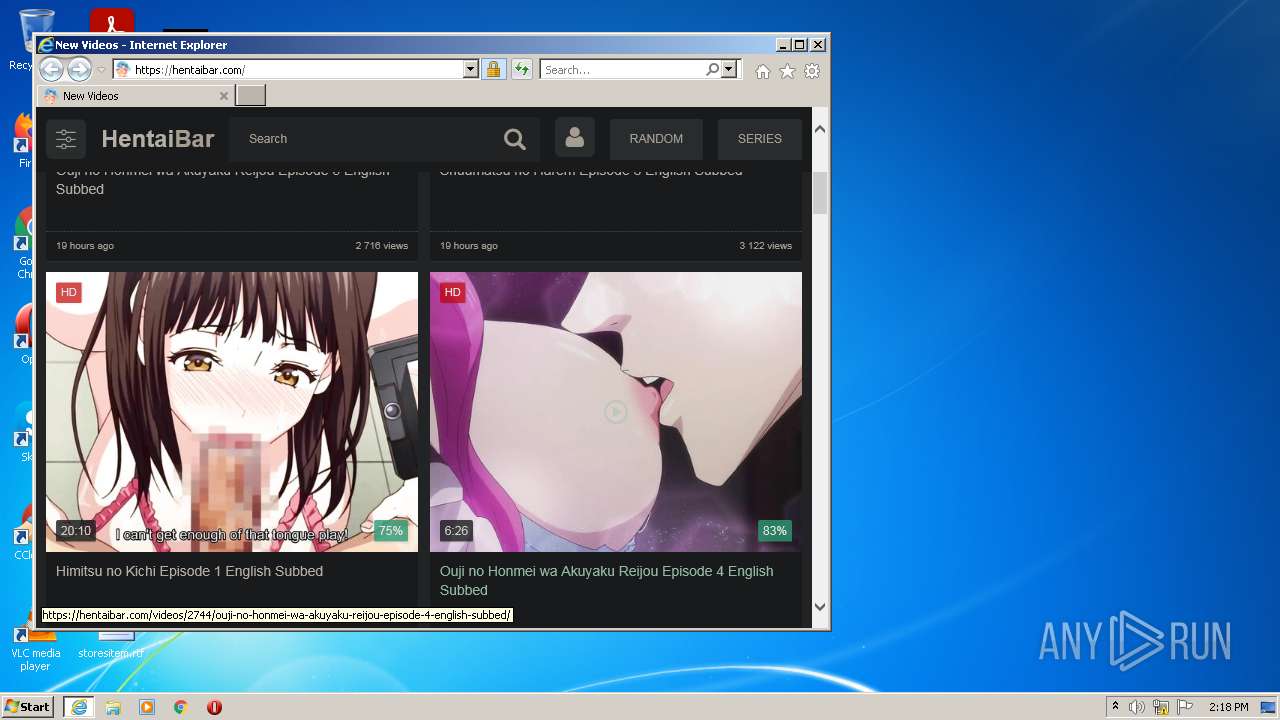This screenshot has width=1280, height=720.
Task: Expand the search provider dropdown arrow
Action: (x=729, y=69)
